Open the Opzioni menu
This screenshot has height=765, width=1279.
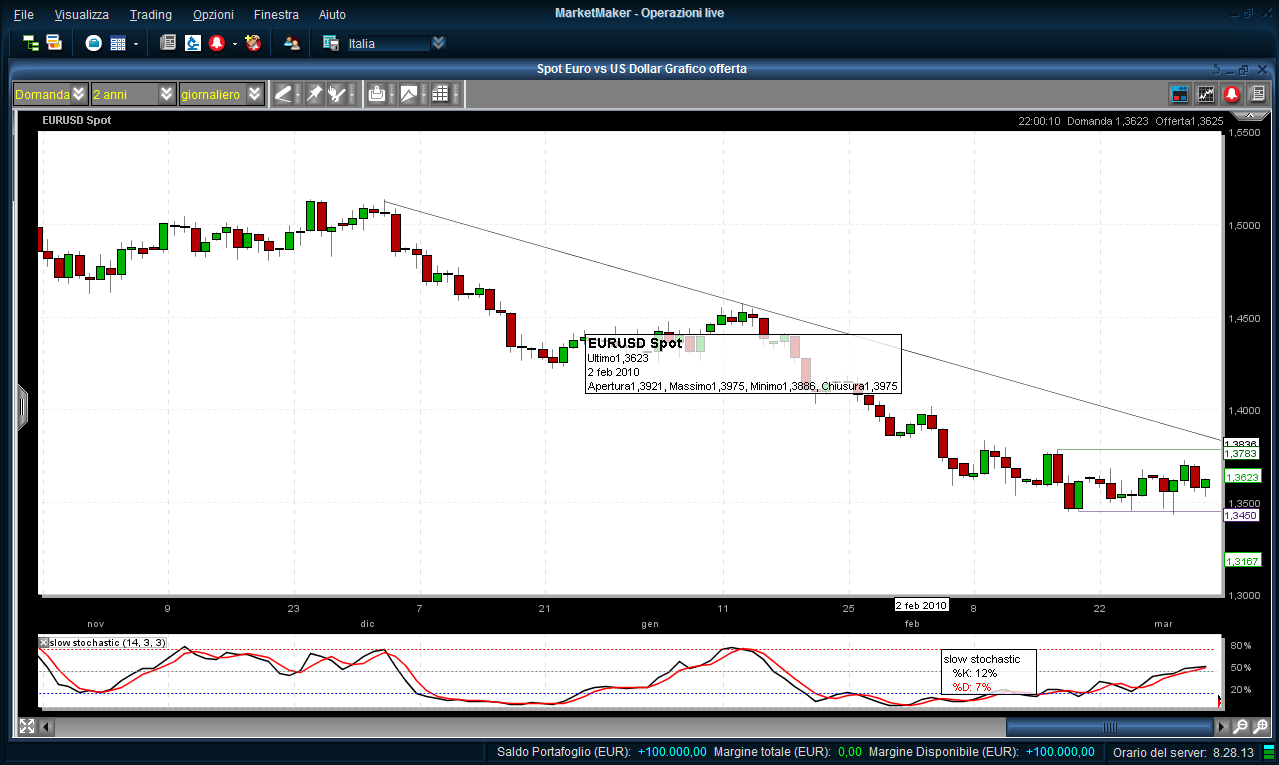pyautogui.click(x=213, y=14)
